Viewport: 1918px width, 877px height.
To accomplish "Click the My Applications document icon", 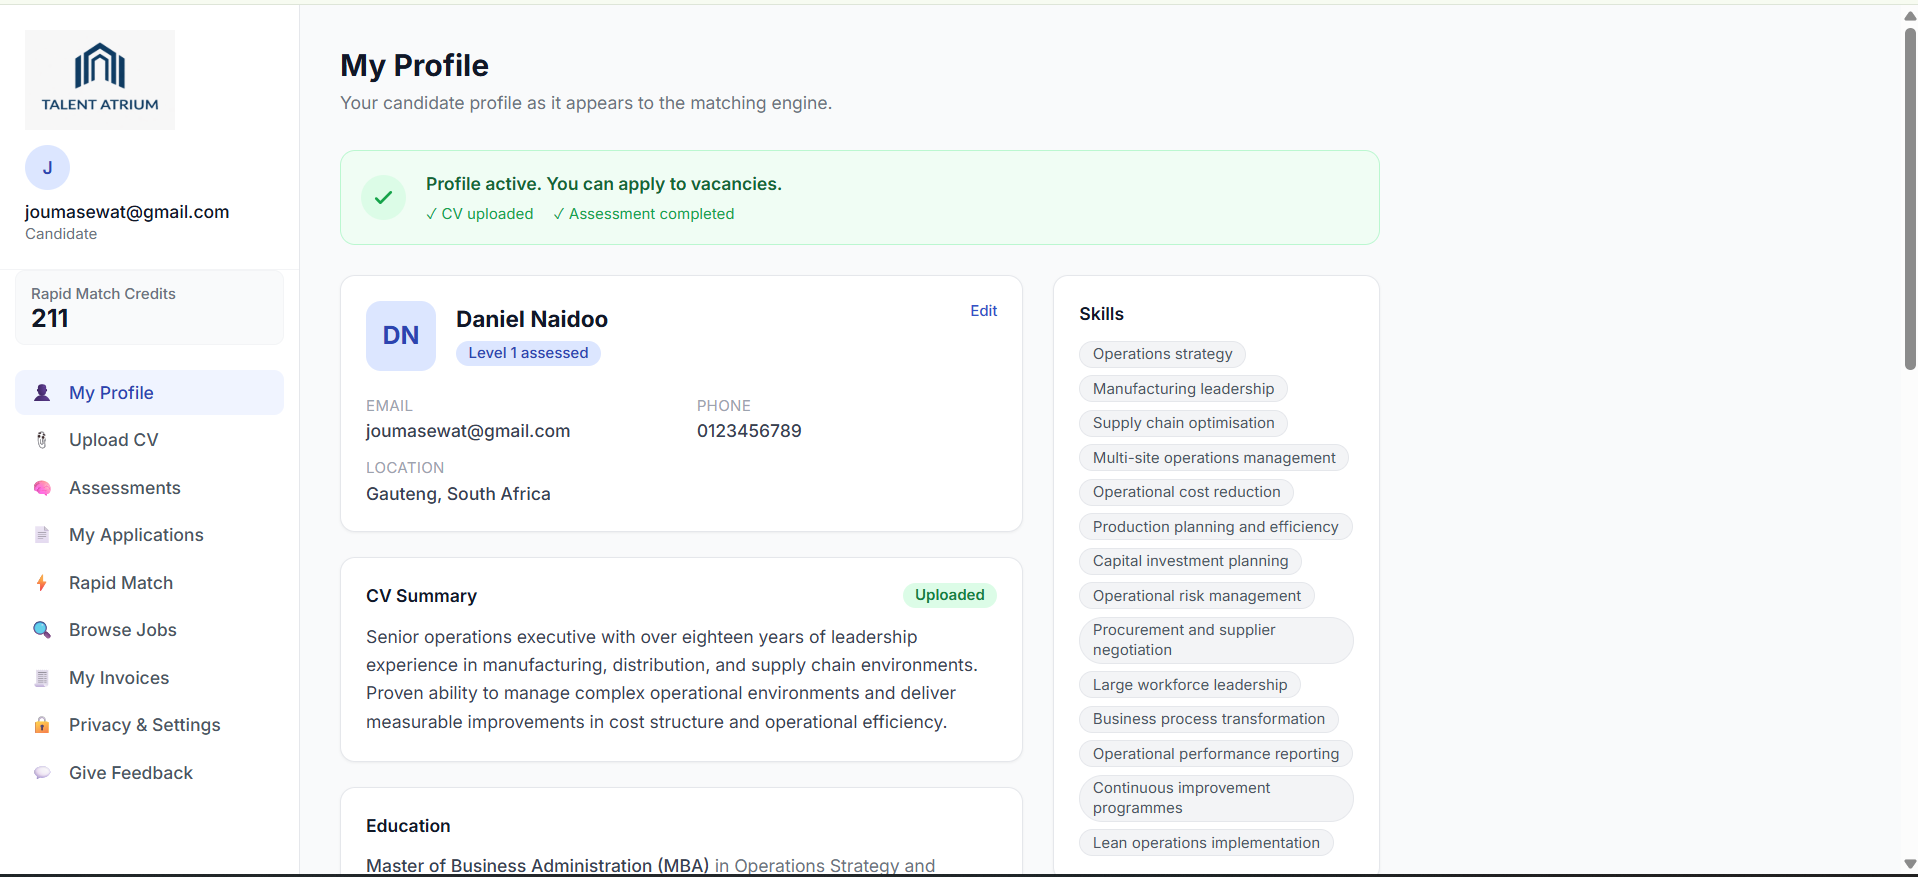I will [x=42, y=535].
